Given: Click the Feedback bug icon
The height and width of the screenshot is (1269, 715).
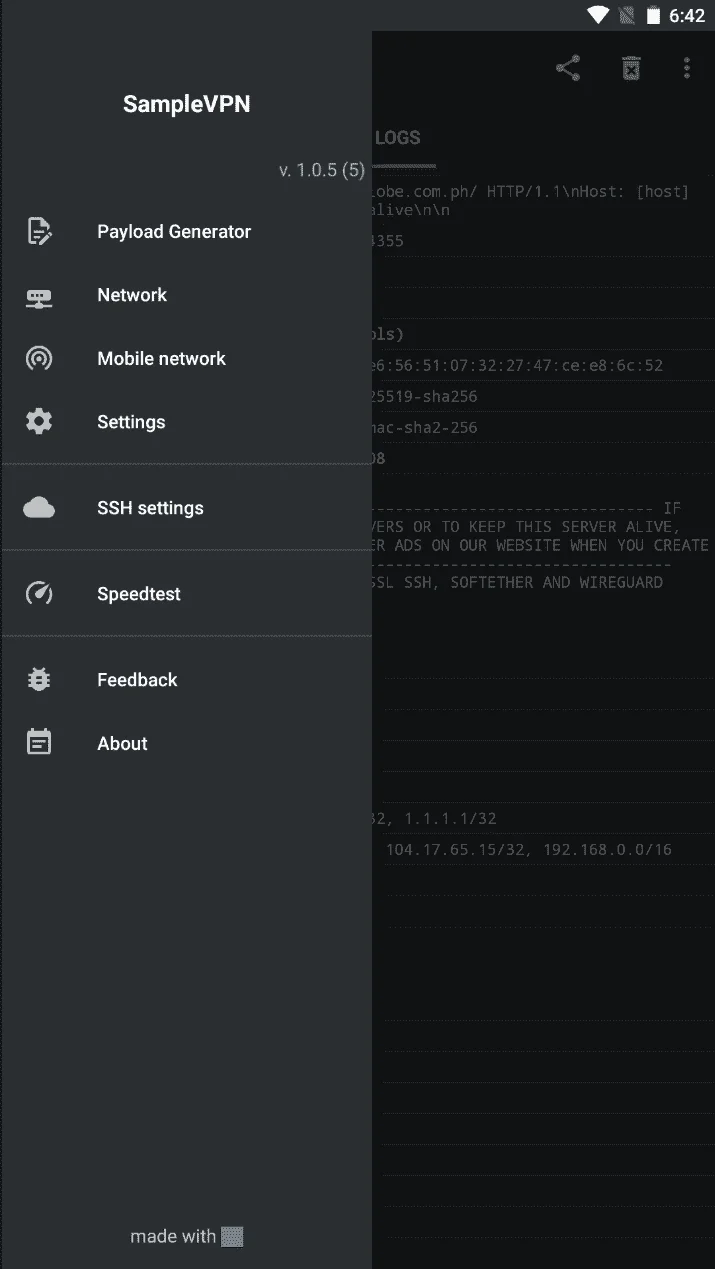Looking at the screenshot, I should coord(39,680).
